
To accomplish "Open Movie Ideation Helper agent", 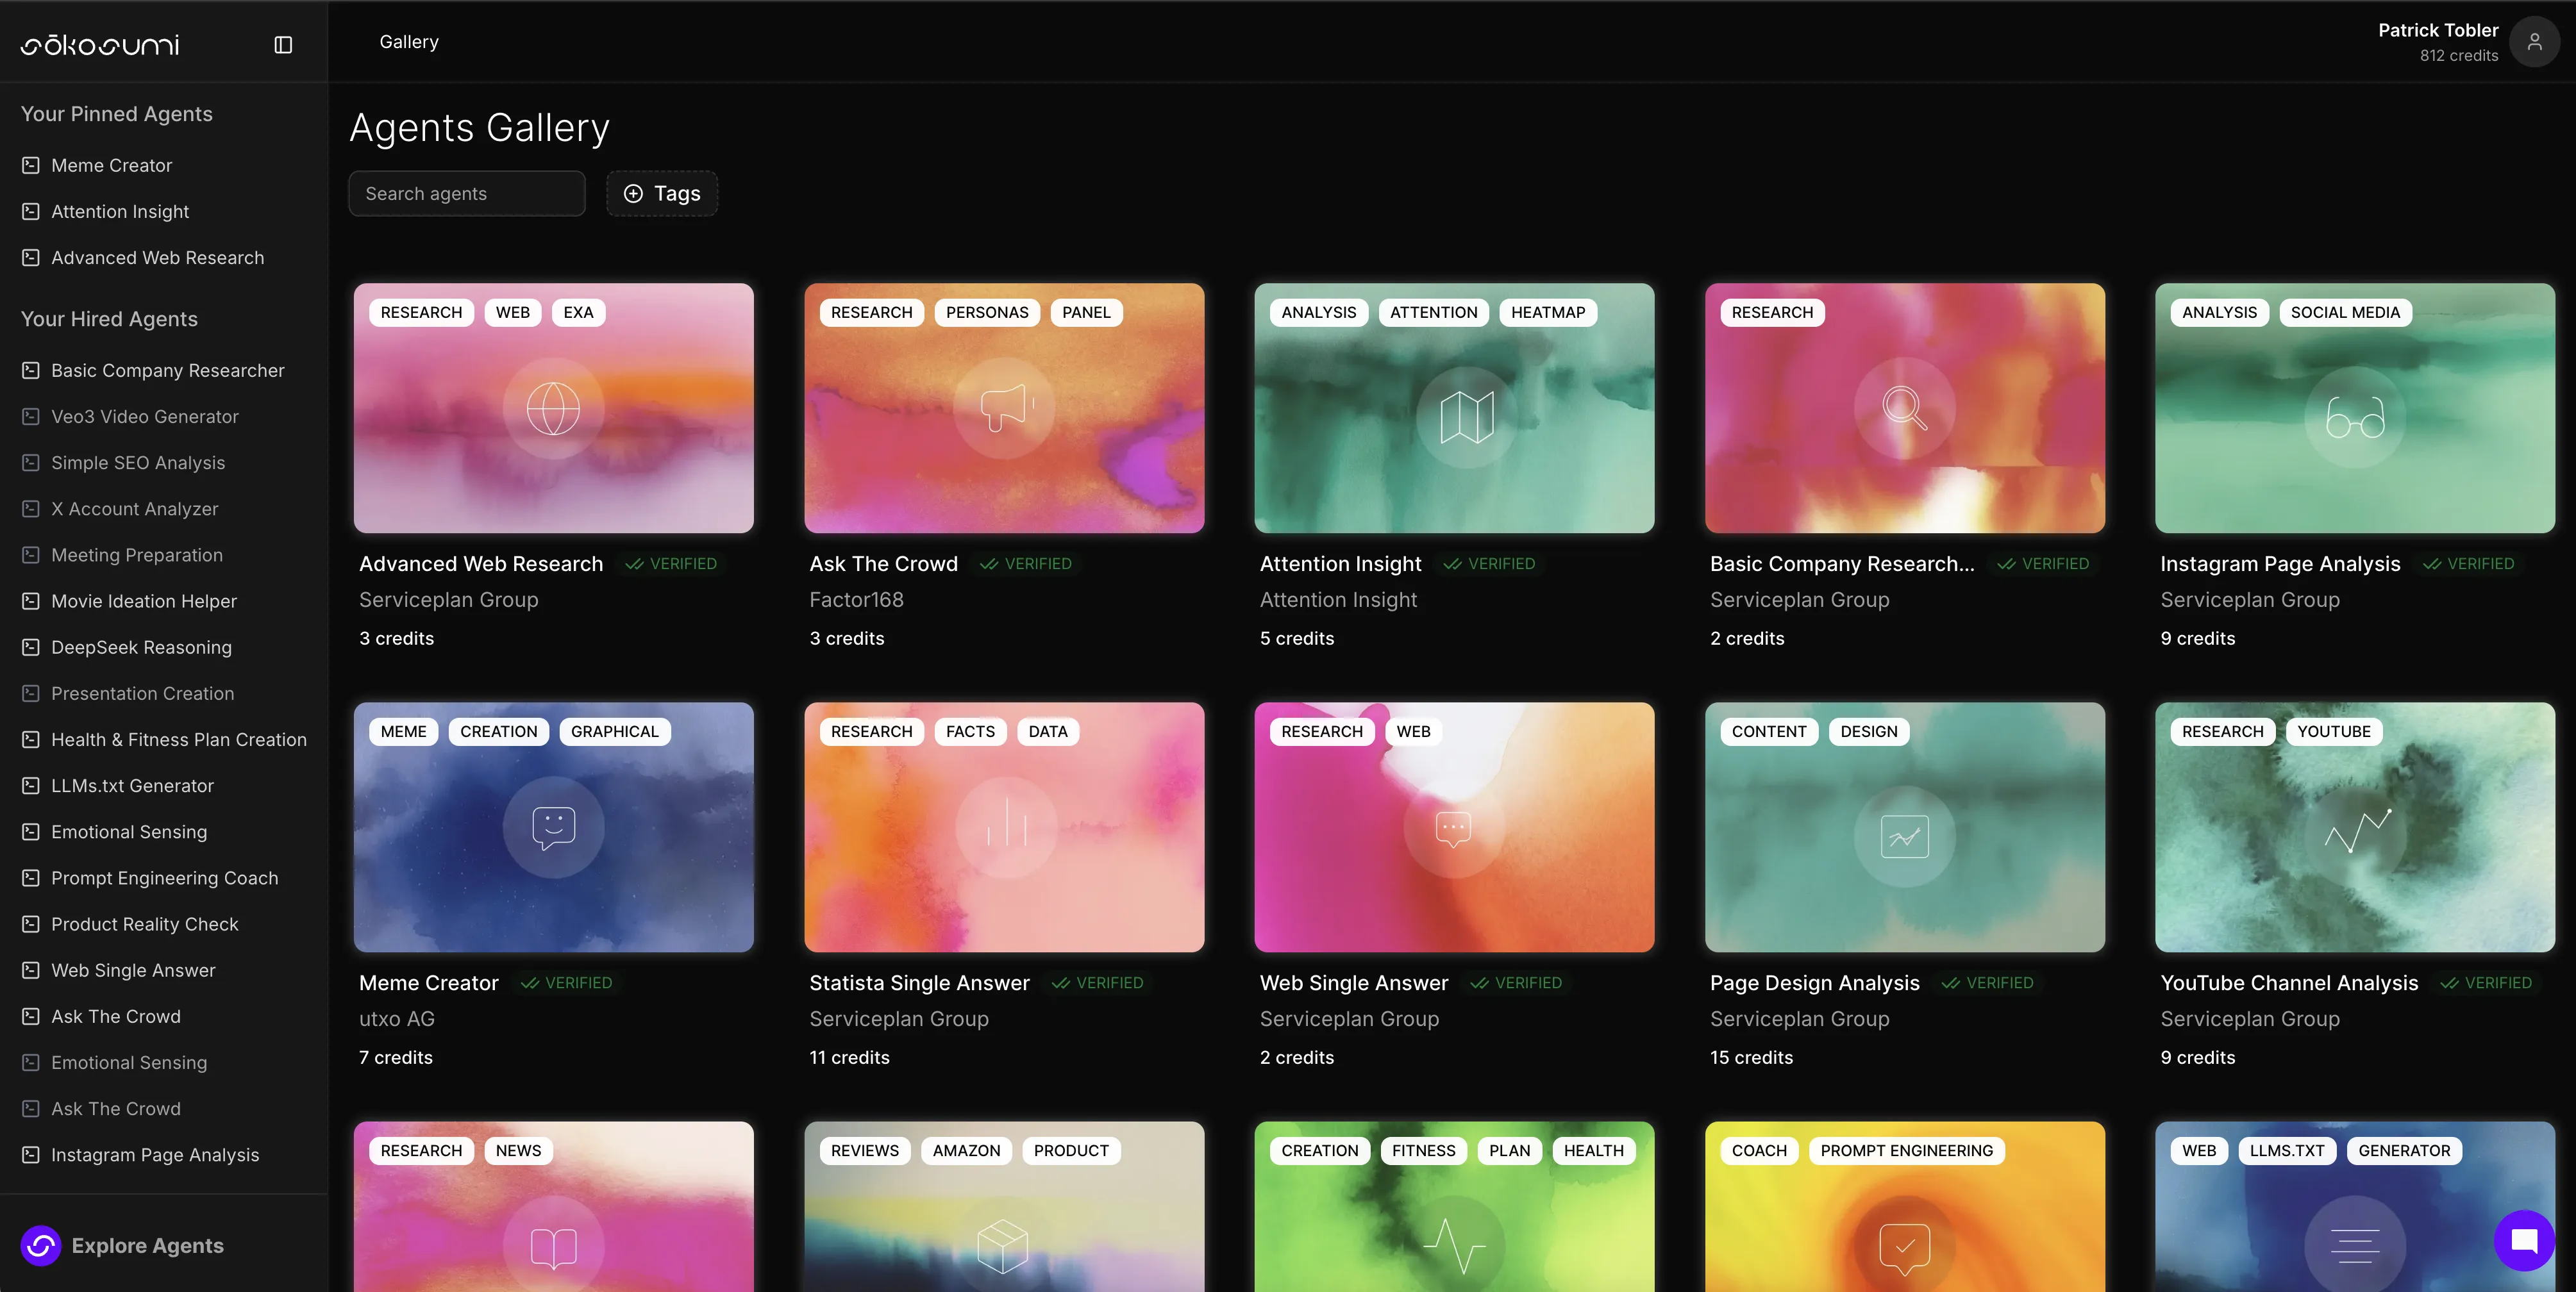I will click(x=144, y=601).
